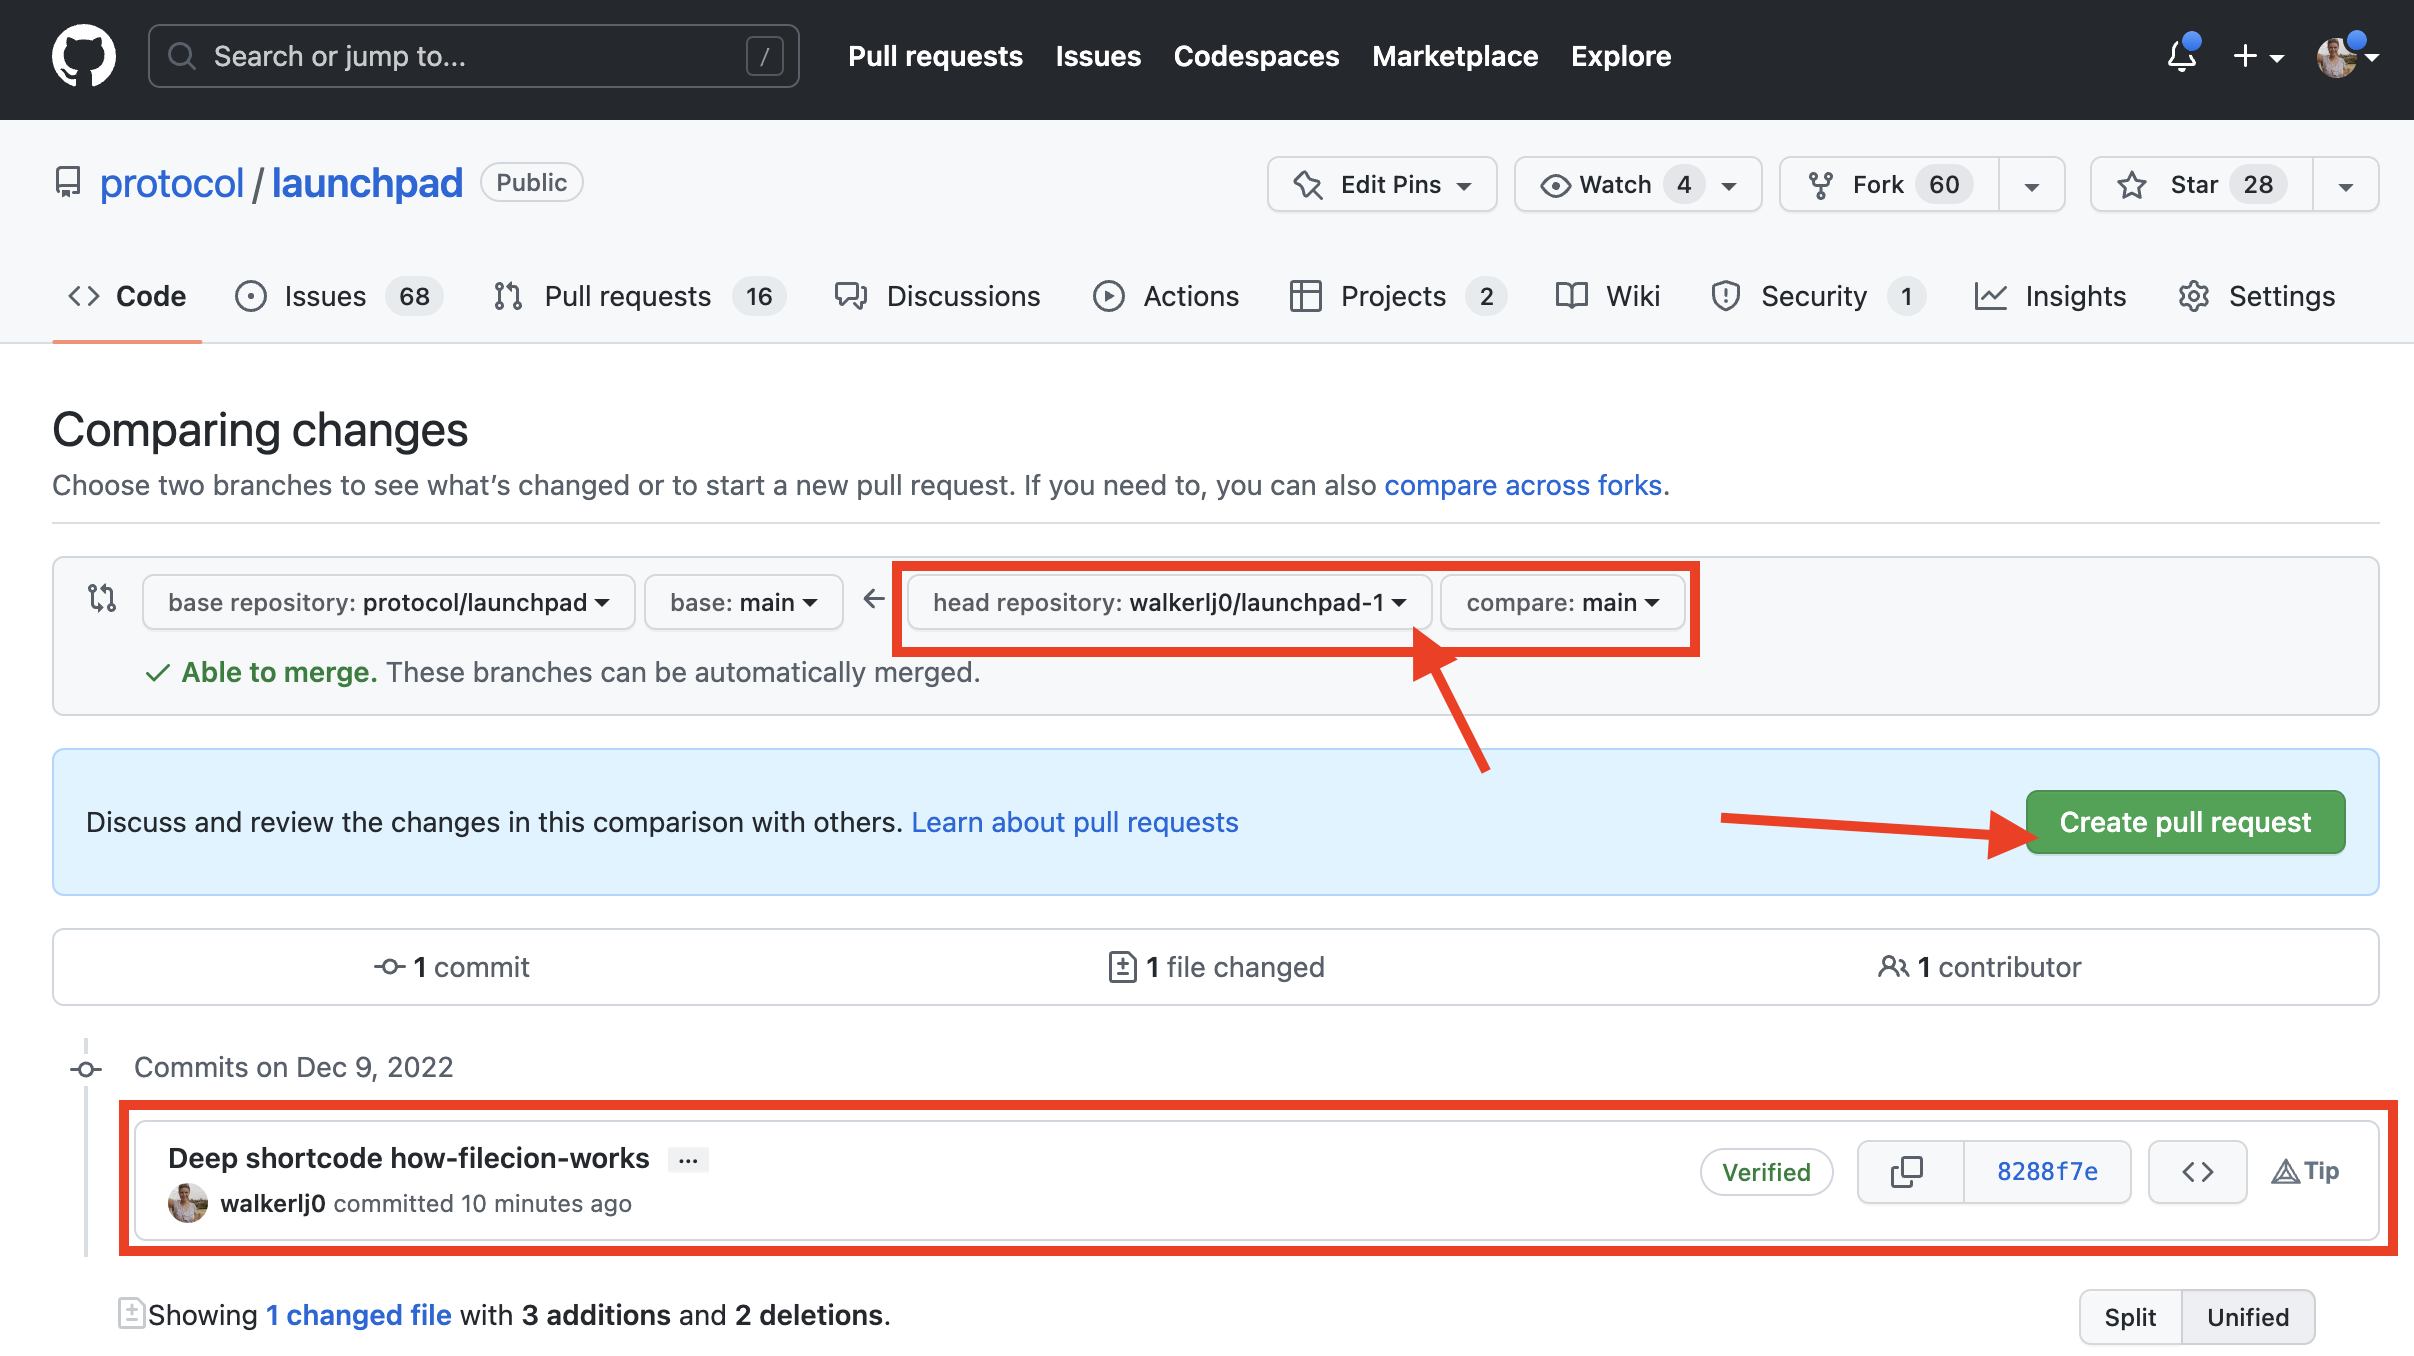The image size is (2414, 1356).
Task: Expand the Star lists dropdown arrow
Action: (x=2346, y=185)
